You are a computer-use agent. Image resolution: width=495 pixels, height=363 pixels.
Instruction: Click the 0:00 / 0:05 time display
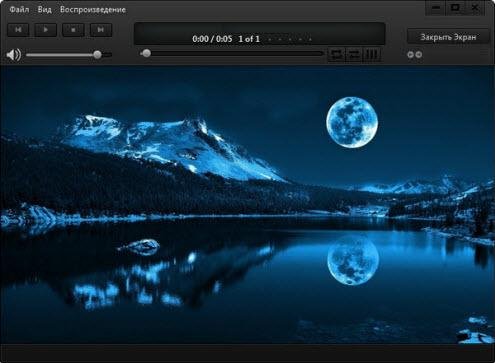point(212,39)
